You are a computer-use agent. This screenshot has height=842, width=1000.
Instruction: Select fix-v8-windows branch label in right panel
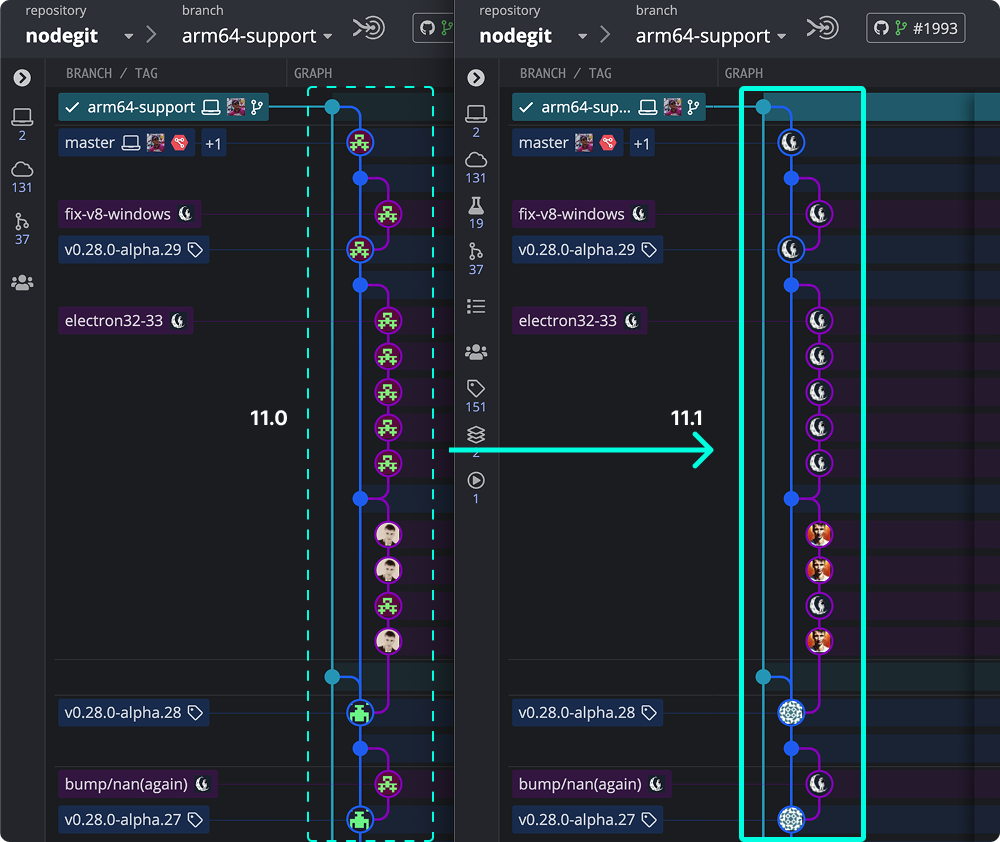coord(583,214)
